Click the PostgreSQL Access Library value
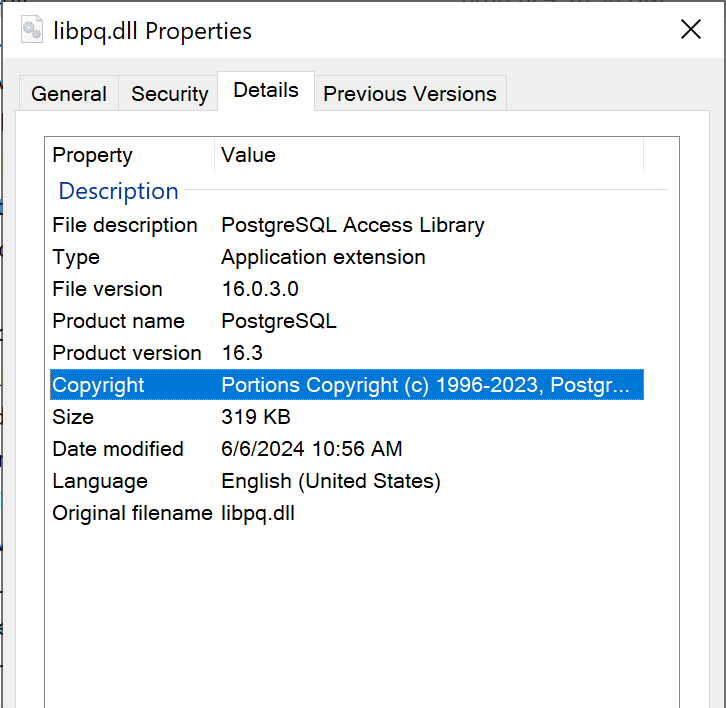Screen dimensions: 726x708 tap(352, 225)
